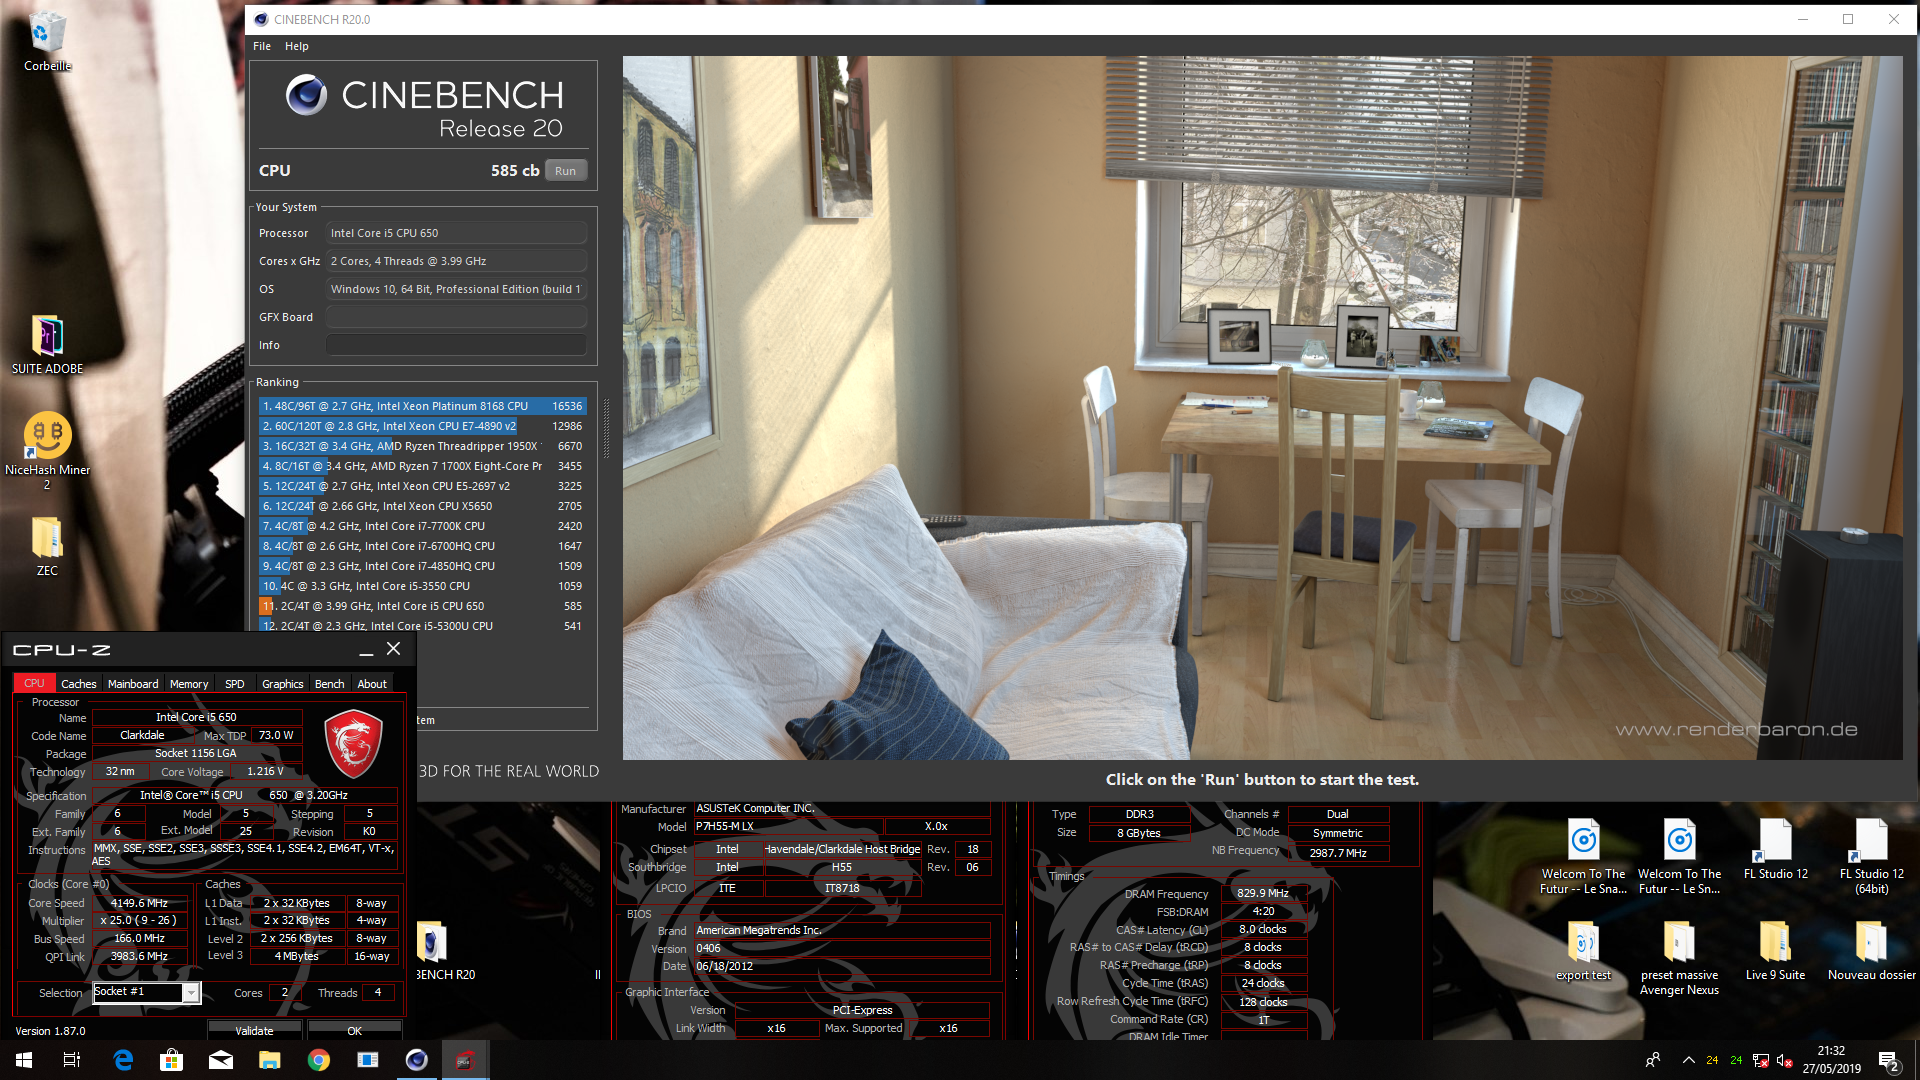Screen dimensions: 1920x1080
Task: Open the Nouveau dossier folder
Action: point(1871,951)
